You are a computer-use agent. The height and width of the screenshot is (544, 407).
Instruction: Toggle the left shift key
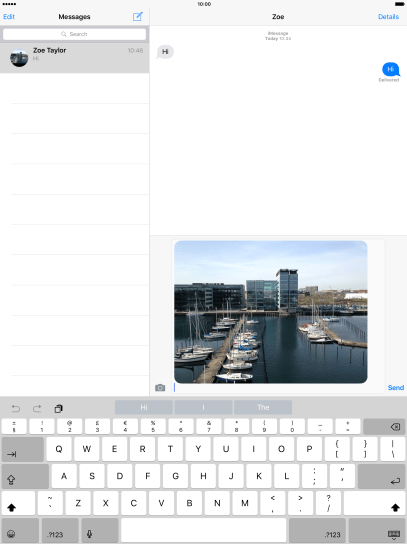click(x=18, y=503)
